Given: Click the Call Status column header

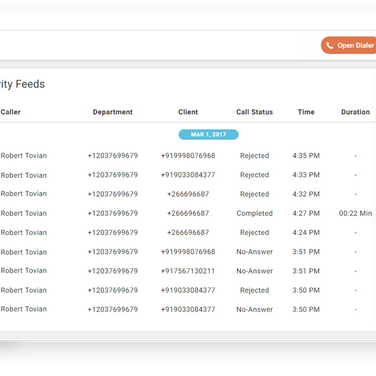Looking at the screenshot, I should pyautogui.click(x=255, y=112).
